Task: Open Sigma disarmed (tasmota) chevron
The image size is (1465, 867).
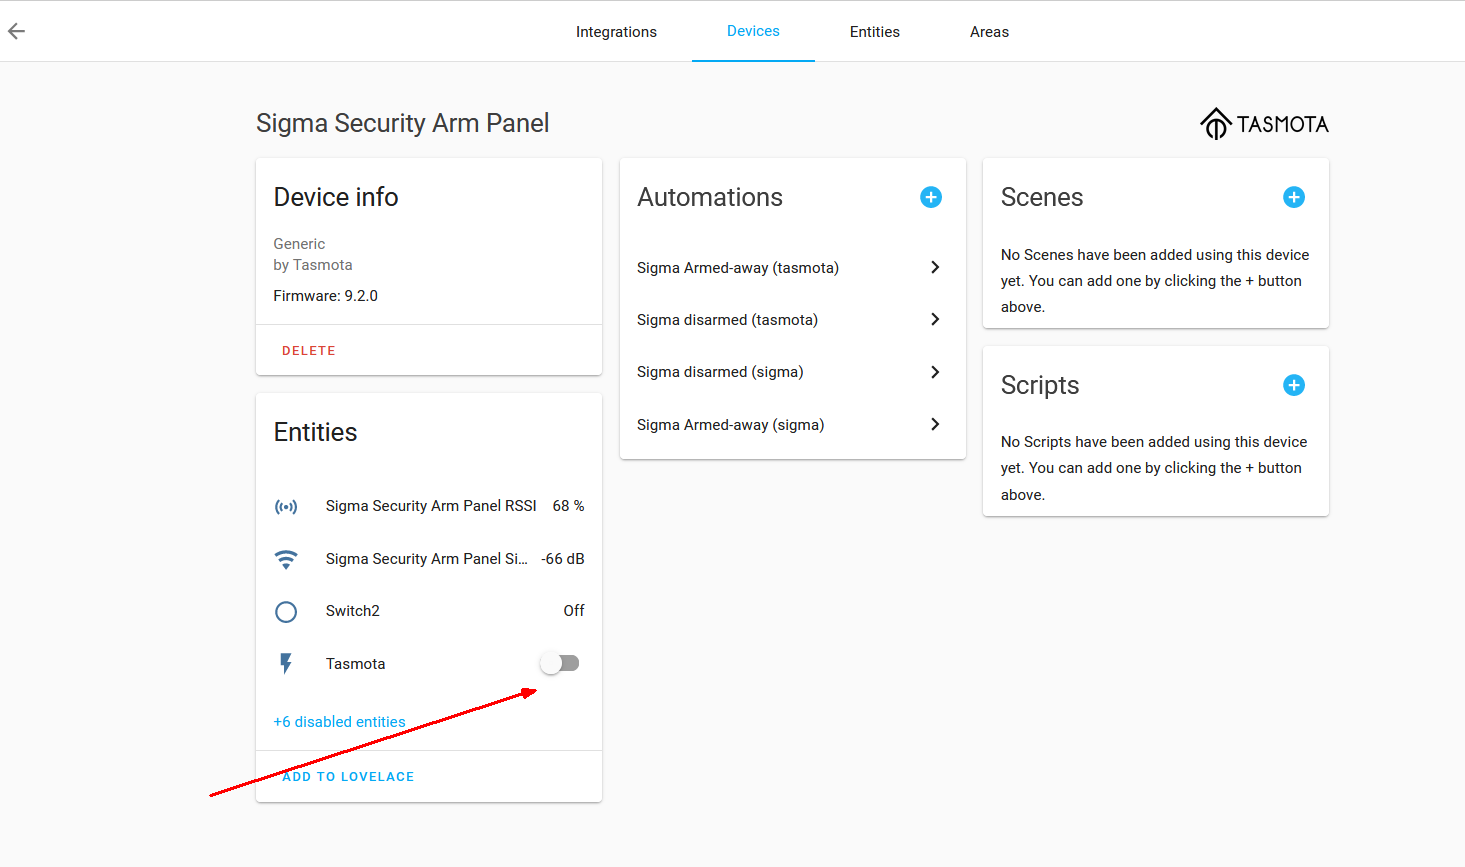Action: click(x=935, y=319)
